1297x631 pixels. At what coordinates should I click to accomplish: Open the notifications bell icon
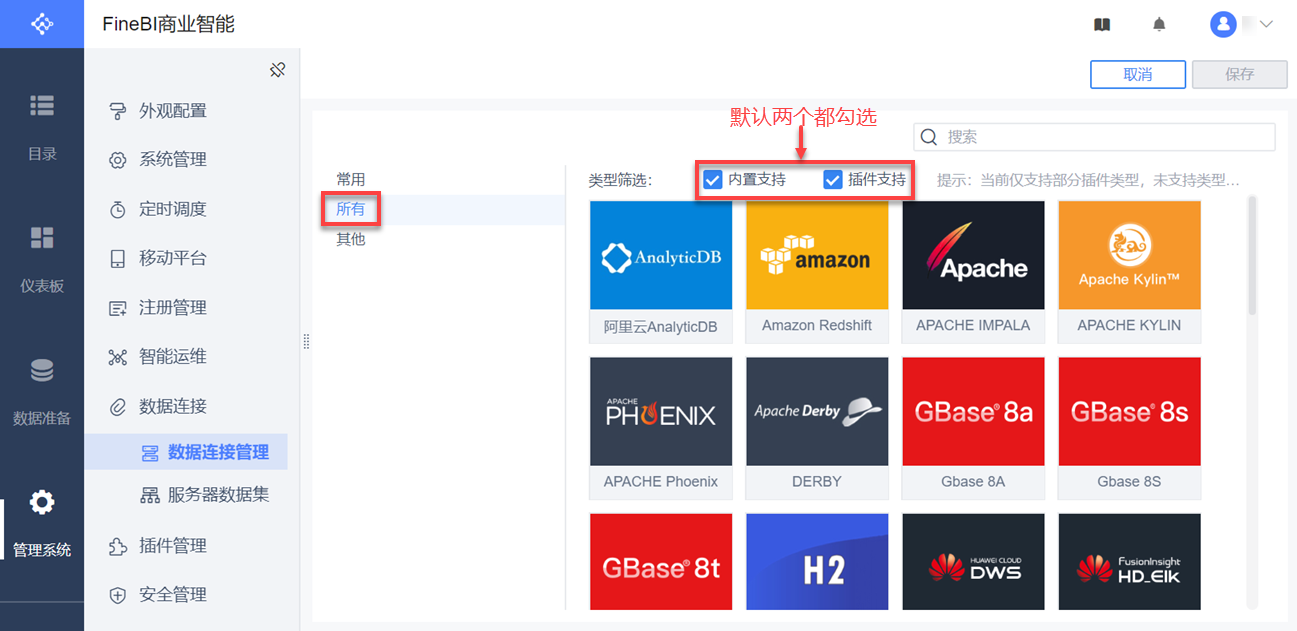(x=1159, y=25)
